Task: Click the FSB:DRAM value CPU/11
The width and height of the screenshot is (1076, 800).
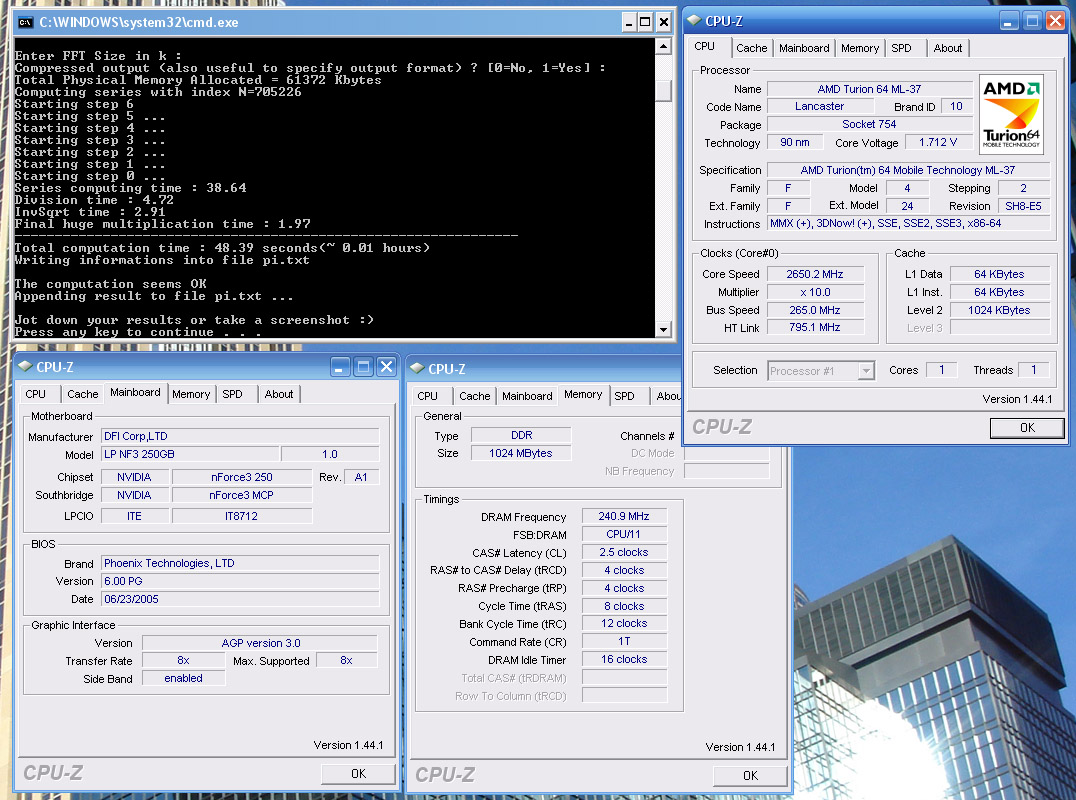Action: coord(624,534)
